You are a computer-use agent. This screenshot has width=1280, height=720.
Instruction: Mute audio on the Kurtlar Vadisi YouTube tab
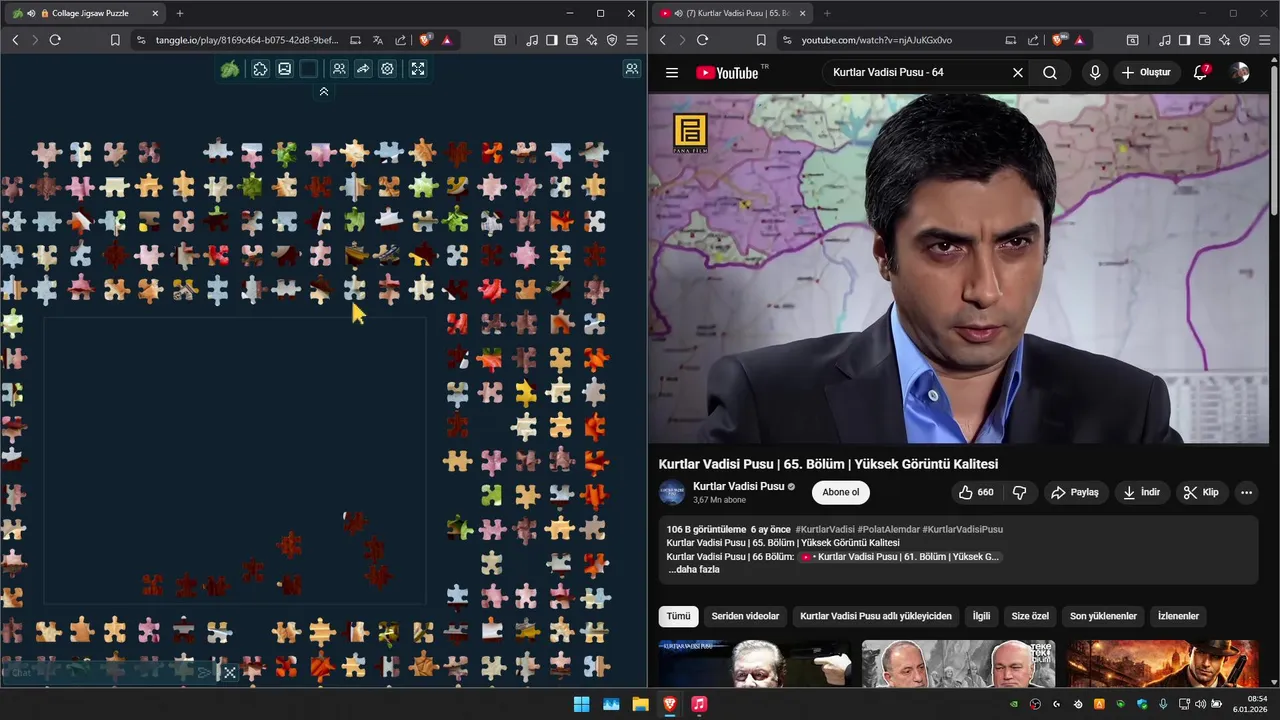coord(679,14)
